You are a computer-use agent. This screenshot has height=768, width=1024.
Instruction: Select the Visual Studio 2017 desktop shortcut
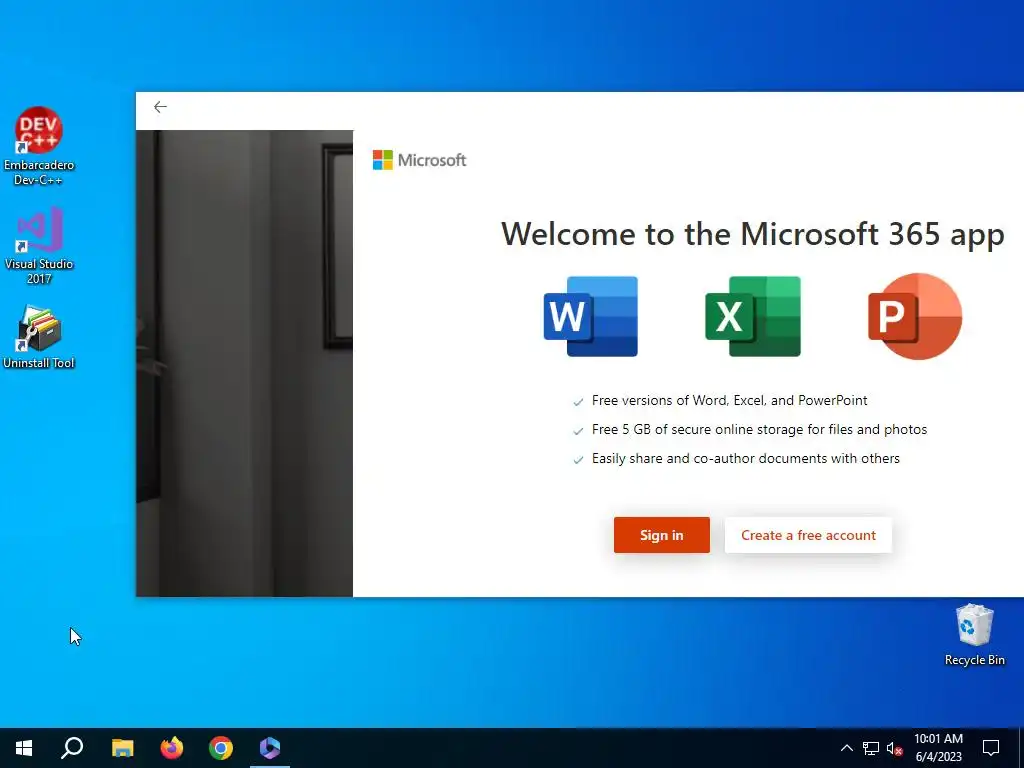click(x=39, y=246)
